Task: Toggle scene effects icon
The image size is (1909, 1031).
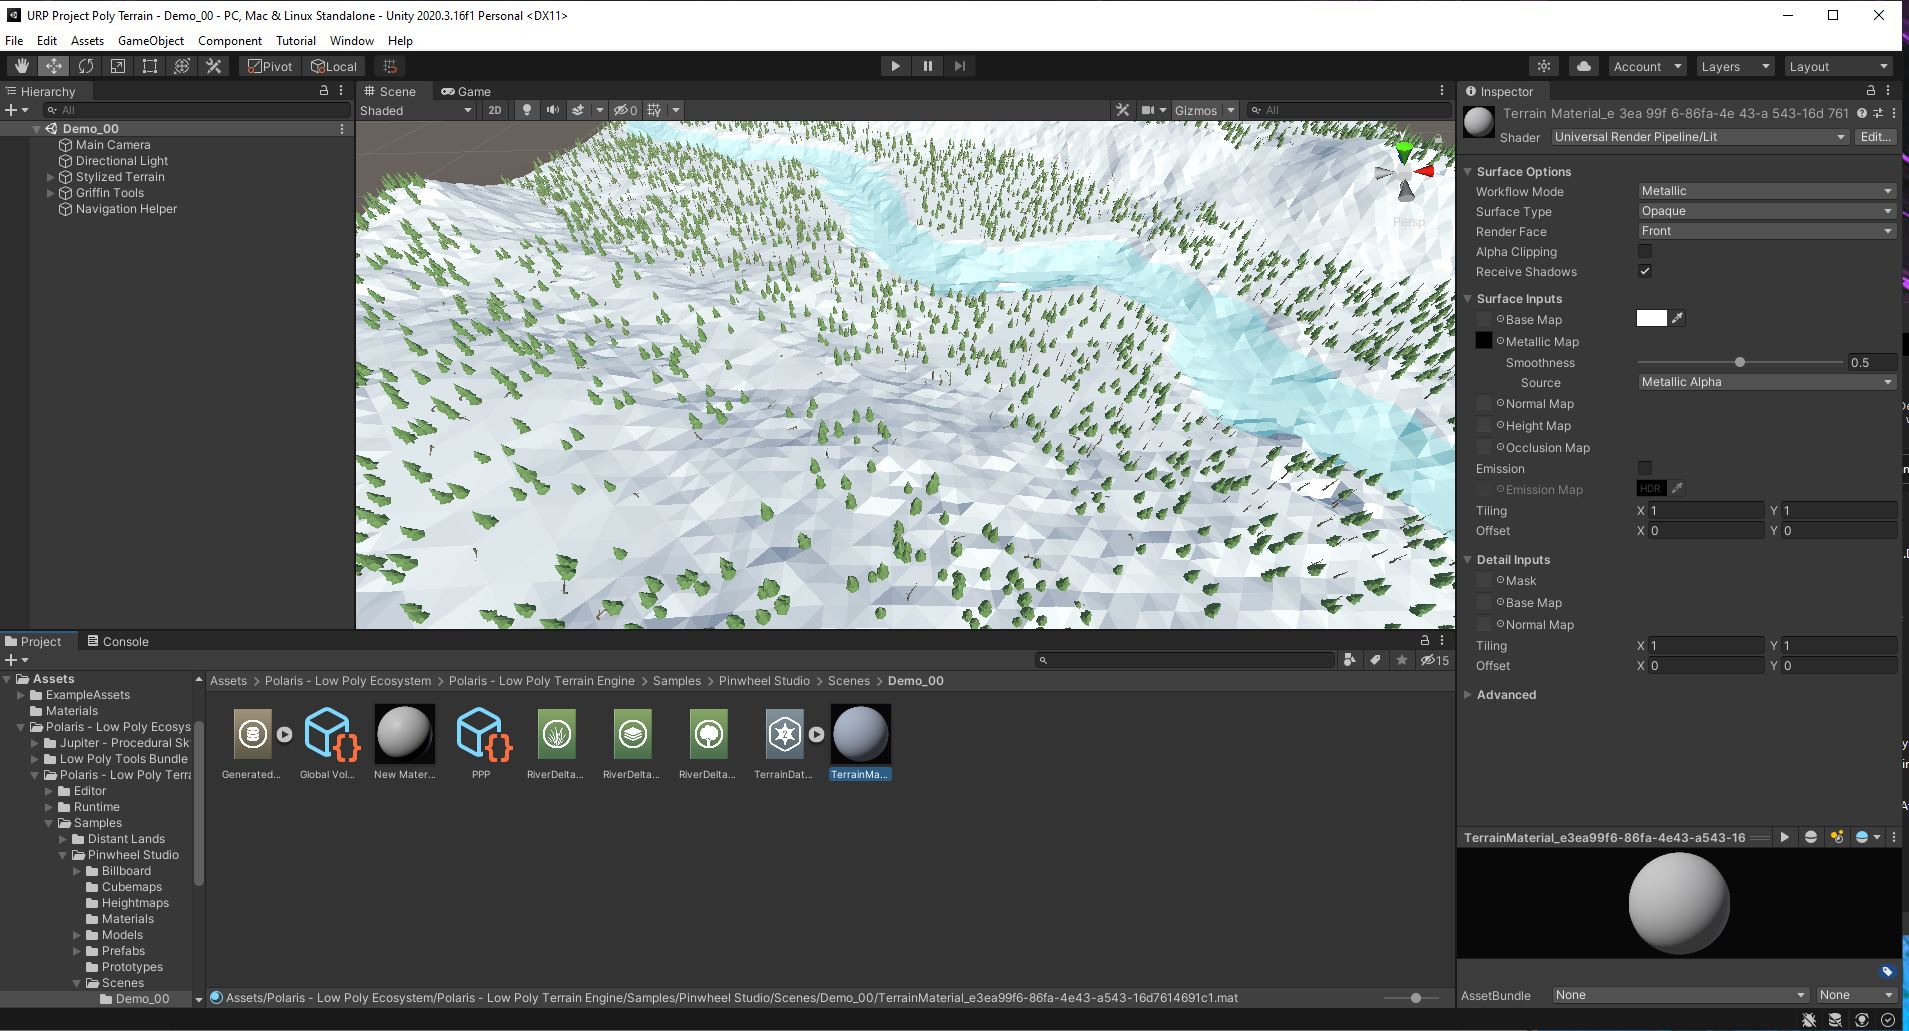Action: pos(577,110)
